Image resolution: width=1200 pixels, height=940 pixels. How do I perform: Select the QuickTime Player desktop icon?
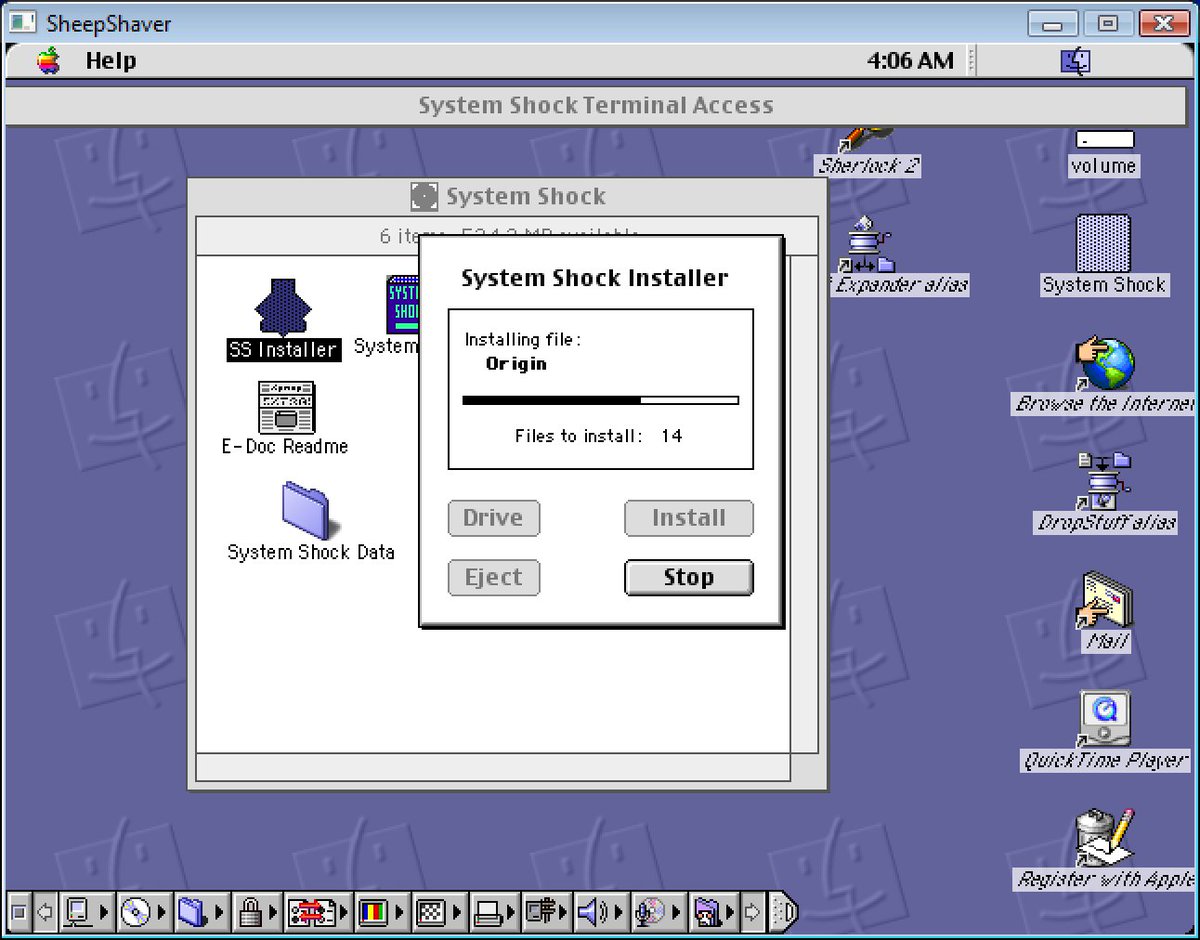1104,718
